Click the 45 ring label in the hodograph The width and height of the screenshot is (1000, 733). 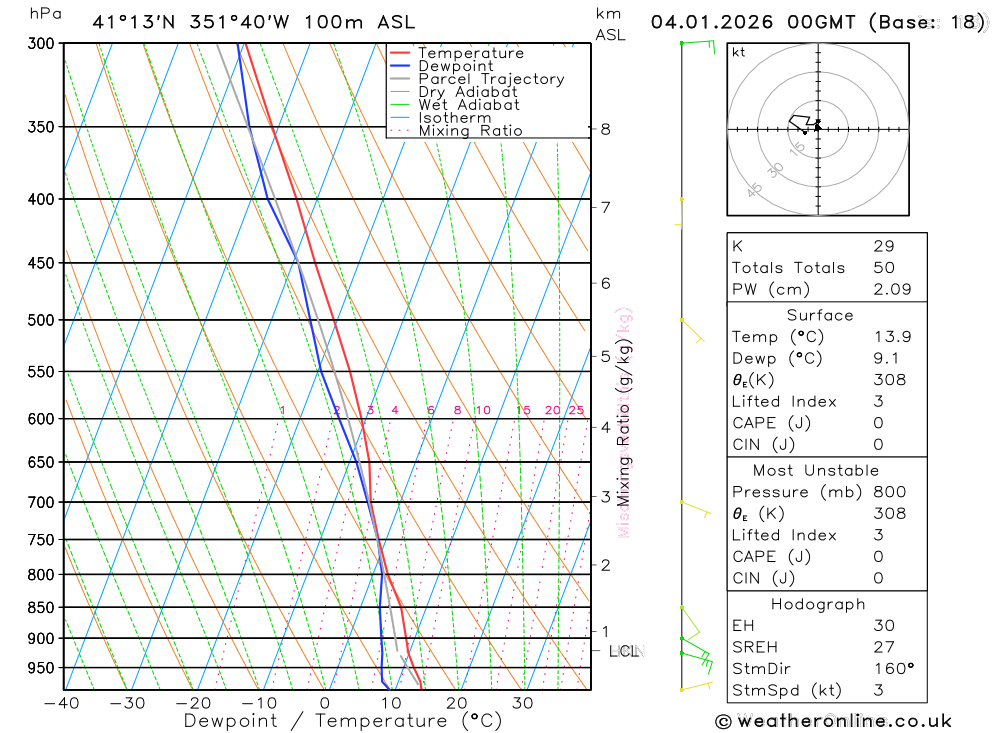[754, 190]
